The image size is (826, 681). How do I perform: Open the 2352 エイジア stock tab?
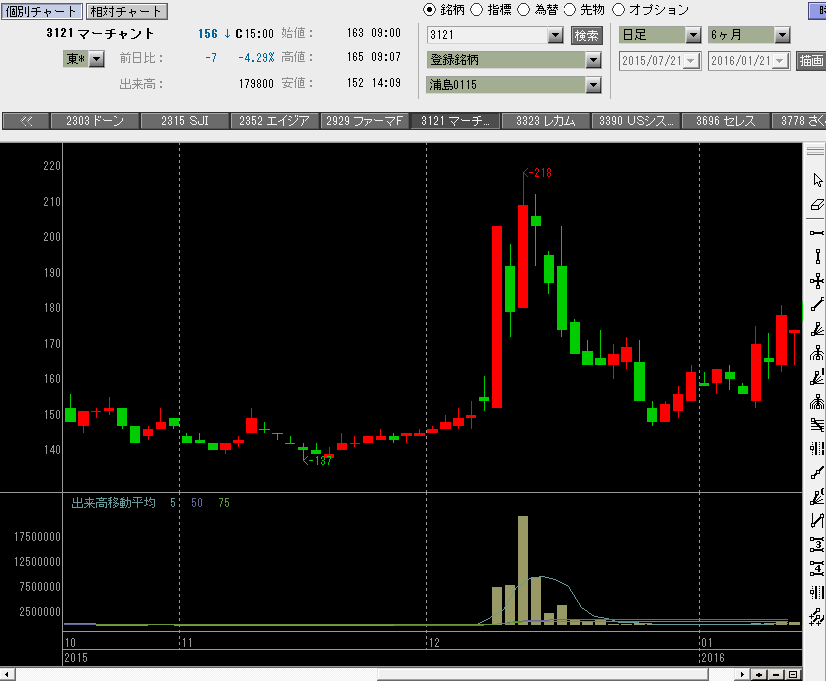pos(274,121)
